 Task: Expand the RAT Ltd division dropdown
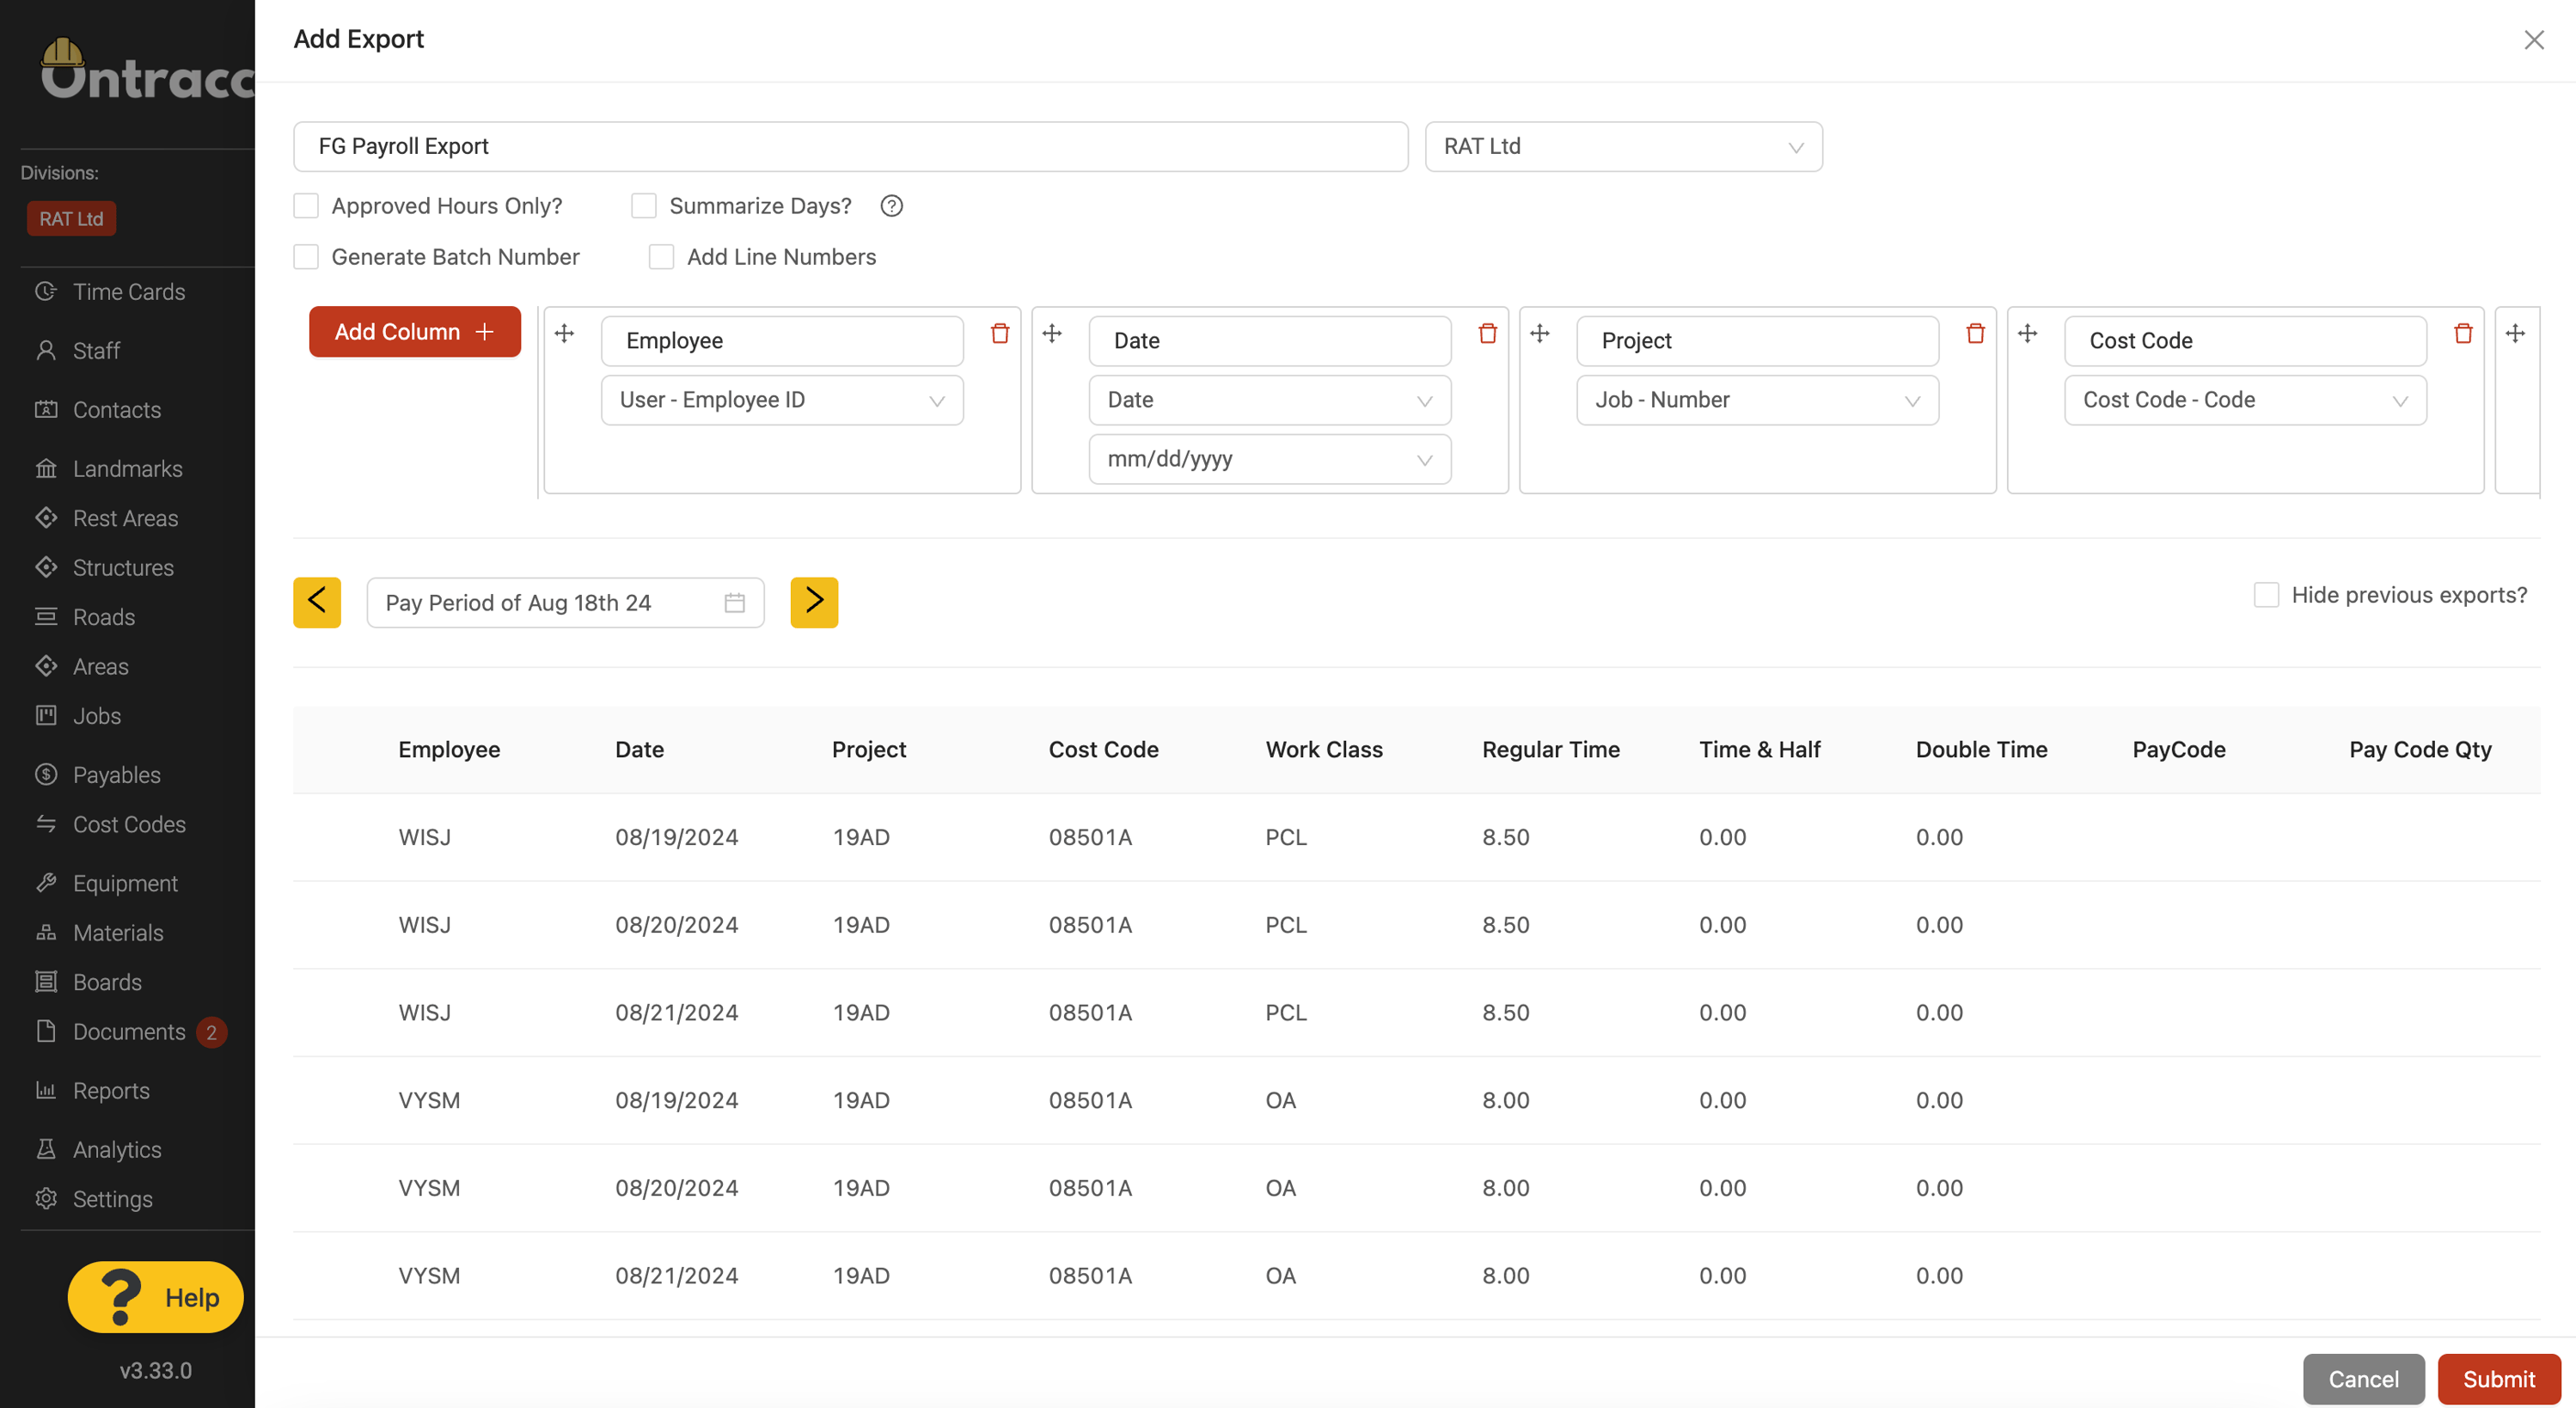click(x=1623, y=147)
